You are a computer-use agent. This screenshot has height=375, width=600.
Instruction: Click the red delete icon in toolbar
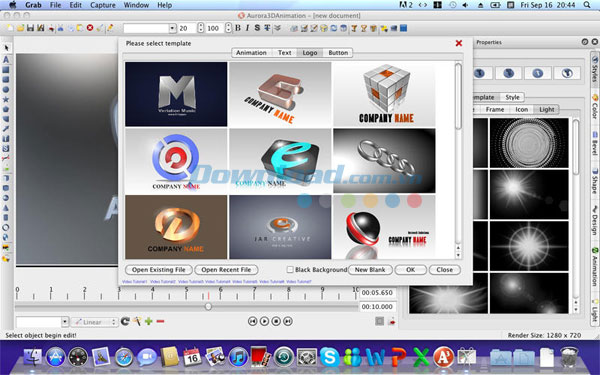click(x=90, y=28)
